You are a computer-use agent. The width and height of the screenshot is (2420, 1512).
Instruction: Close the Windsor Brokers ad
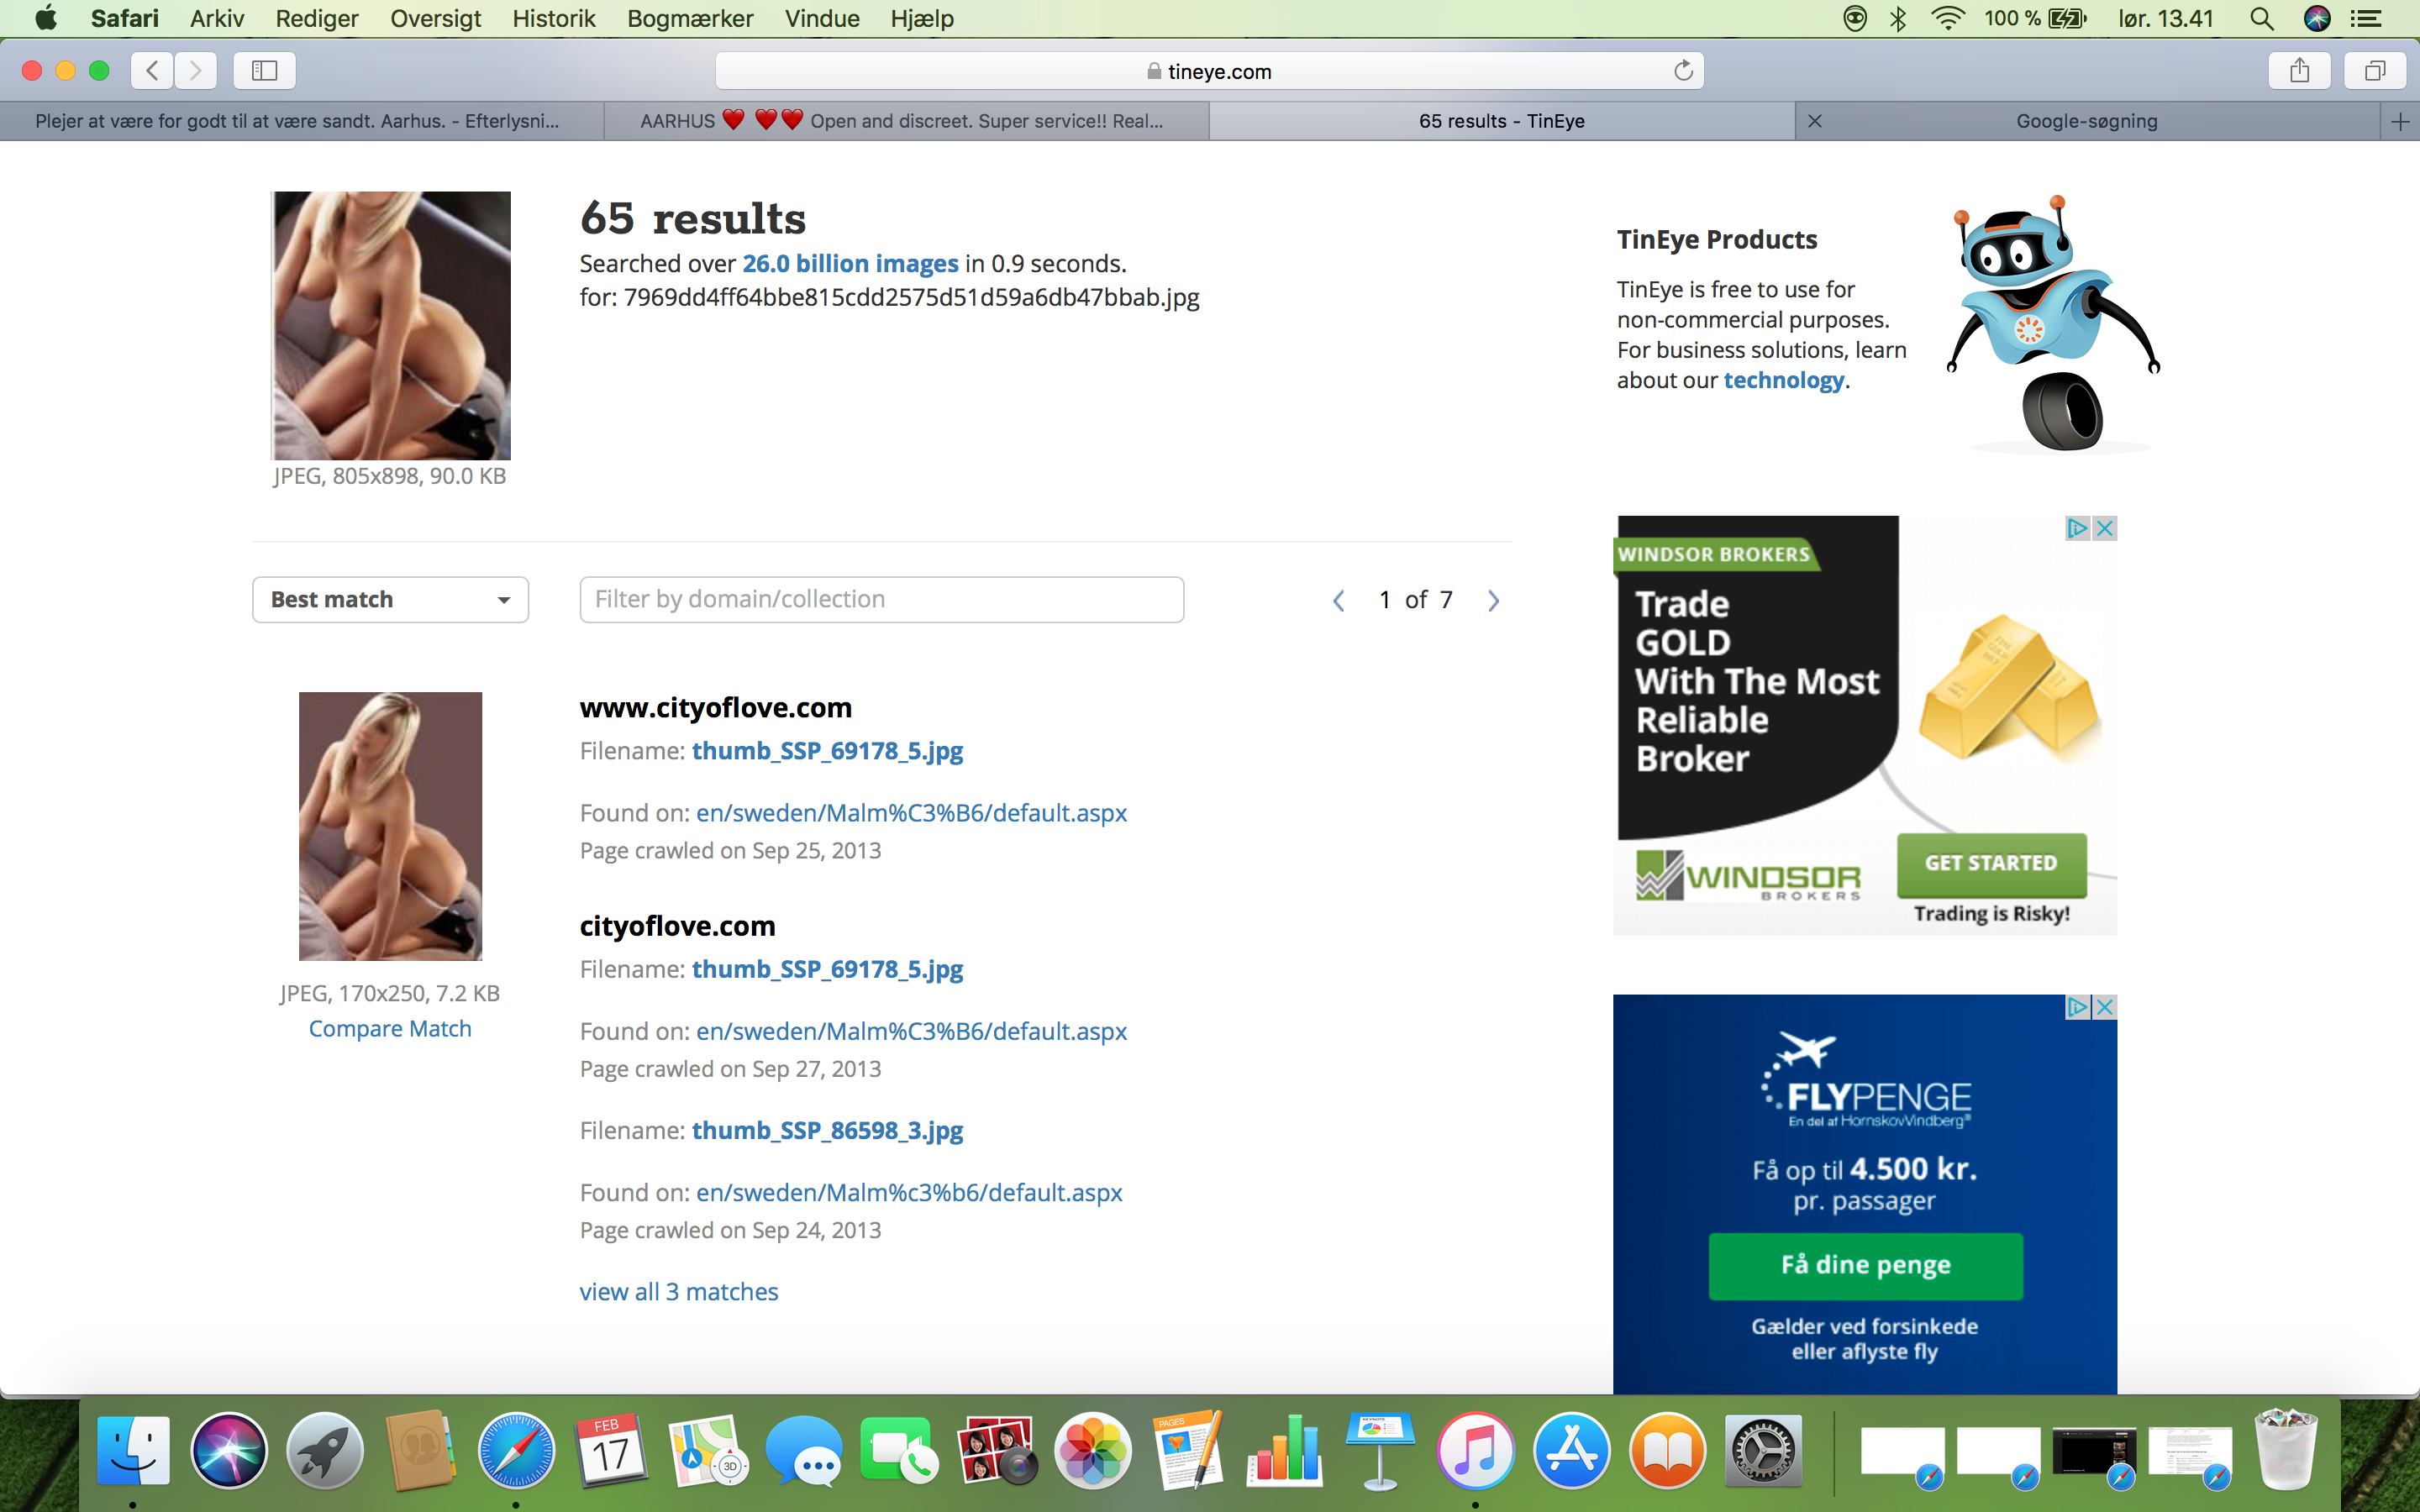2105,528
